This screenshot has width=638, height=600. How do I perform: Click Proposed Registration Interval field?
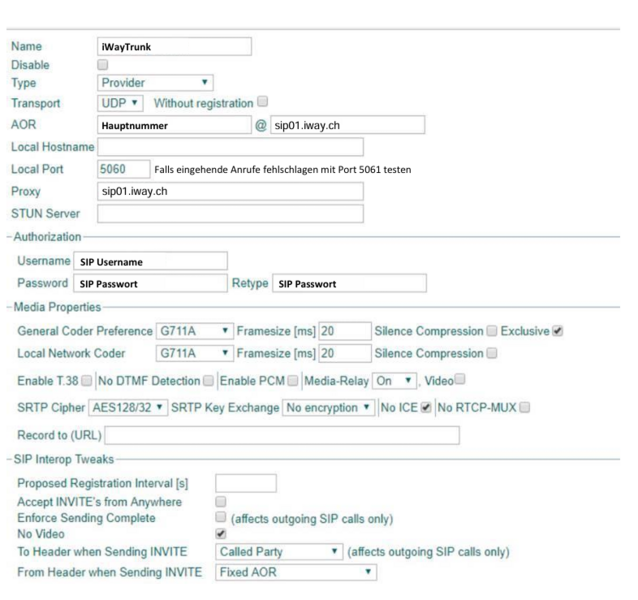tap(246, 483)
